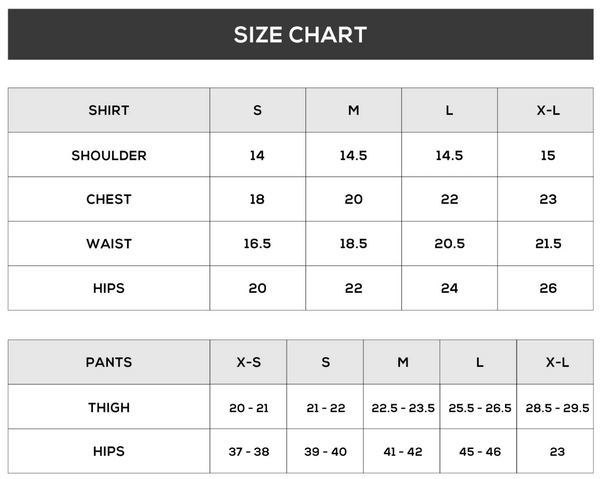Select thigh range 28.5 - 29.5

(x=557, y=407)
